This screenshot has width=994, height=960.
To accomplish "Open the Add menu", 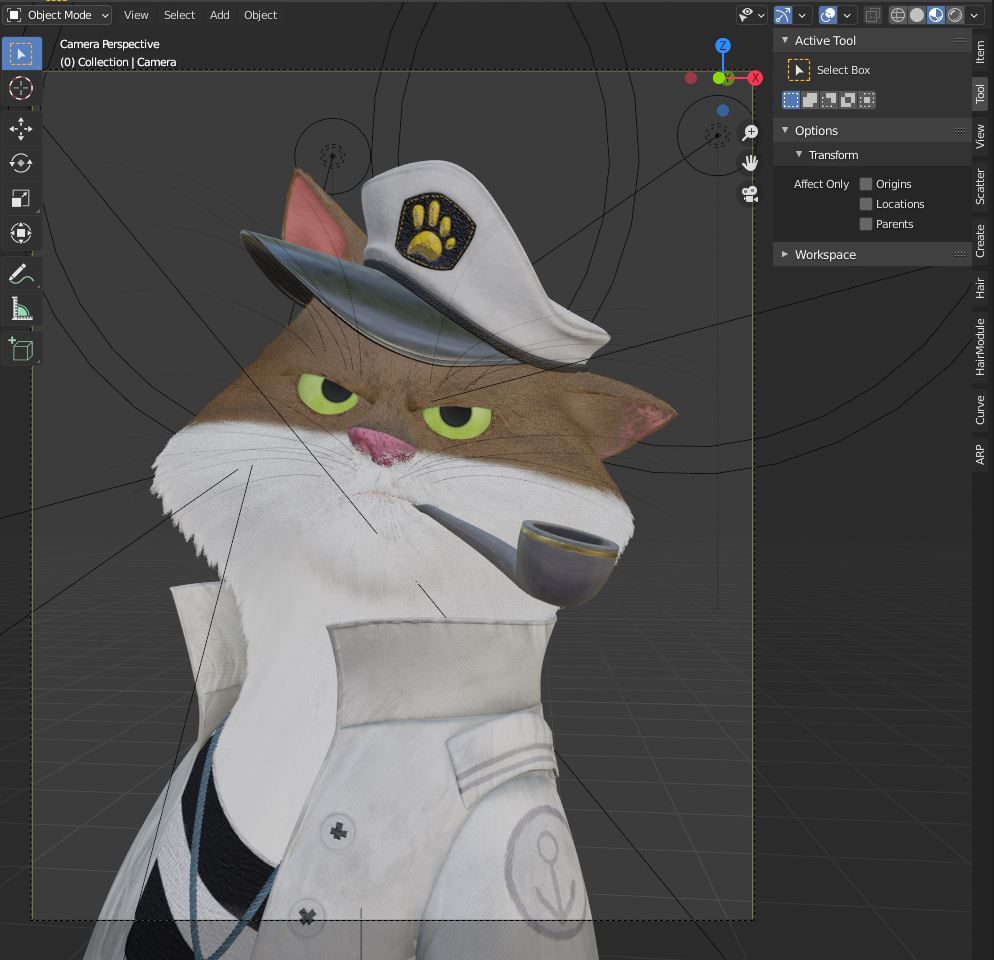I will (219, 15).
